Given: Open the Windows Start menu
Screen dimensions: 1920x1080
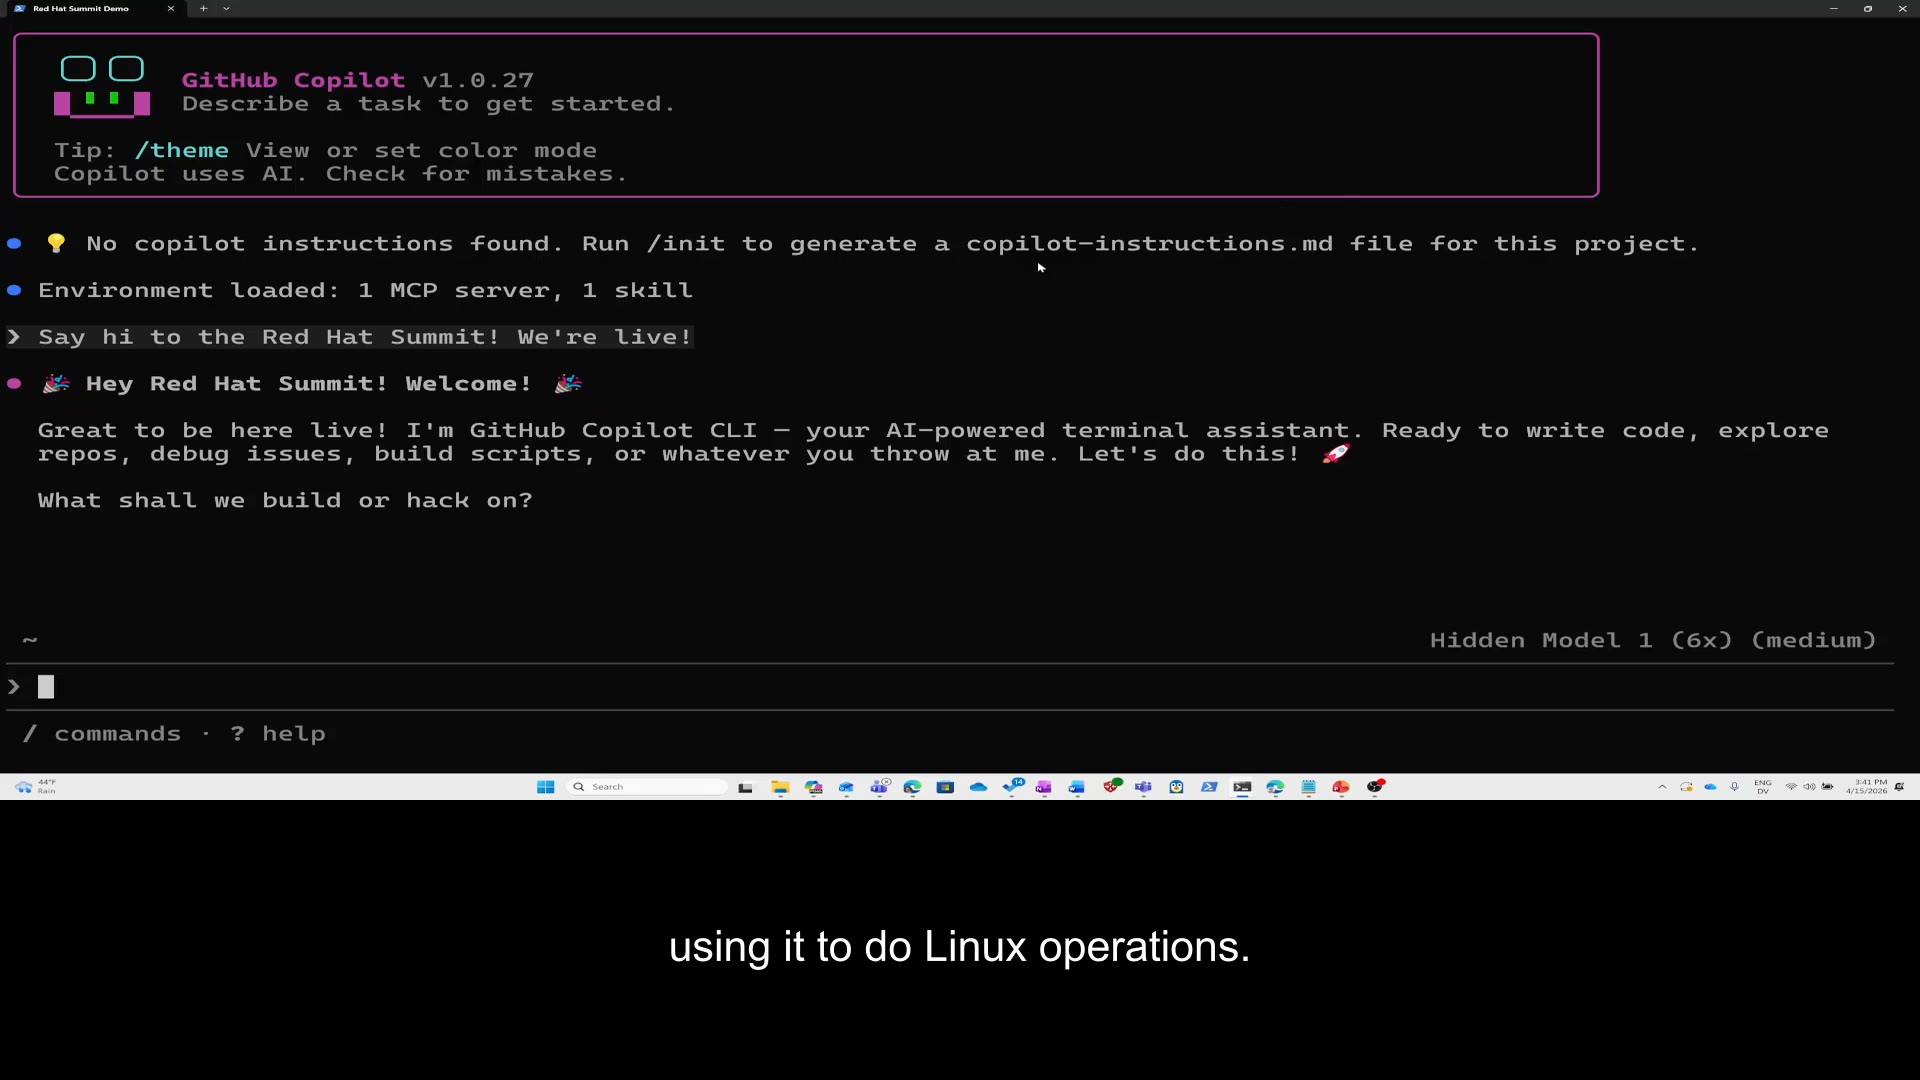Looking at the screenshot, I should coord(545,787).
